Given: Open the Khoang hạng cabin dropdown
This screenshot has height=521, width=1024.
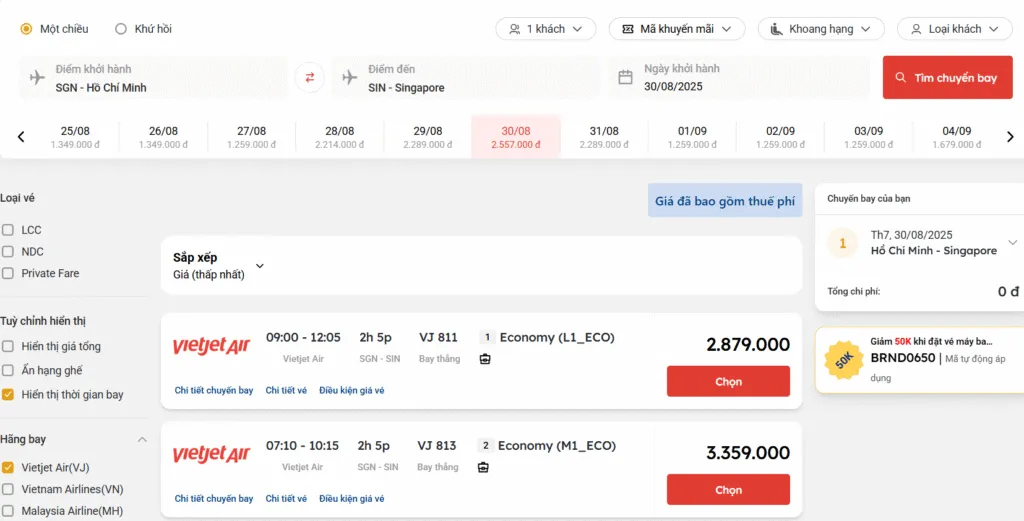Looking at the screenshot, I should click(x=822, y=29).
